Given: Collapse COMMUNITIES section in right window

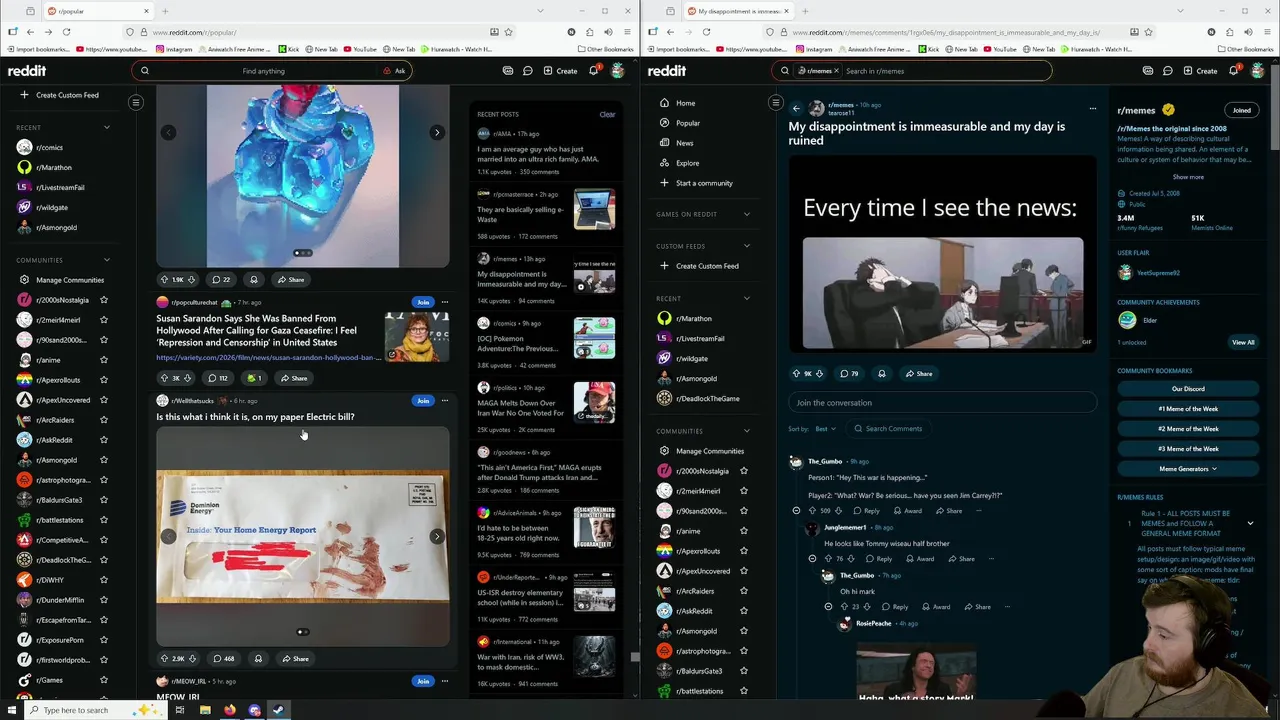Looking at the screenshot, I should coord(746,431).
